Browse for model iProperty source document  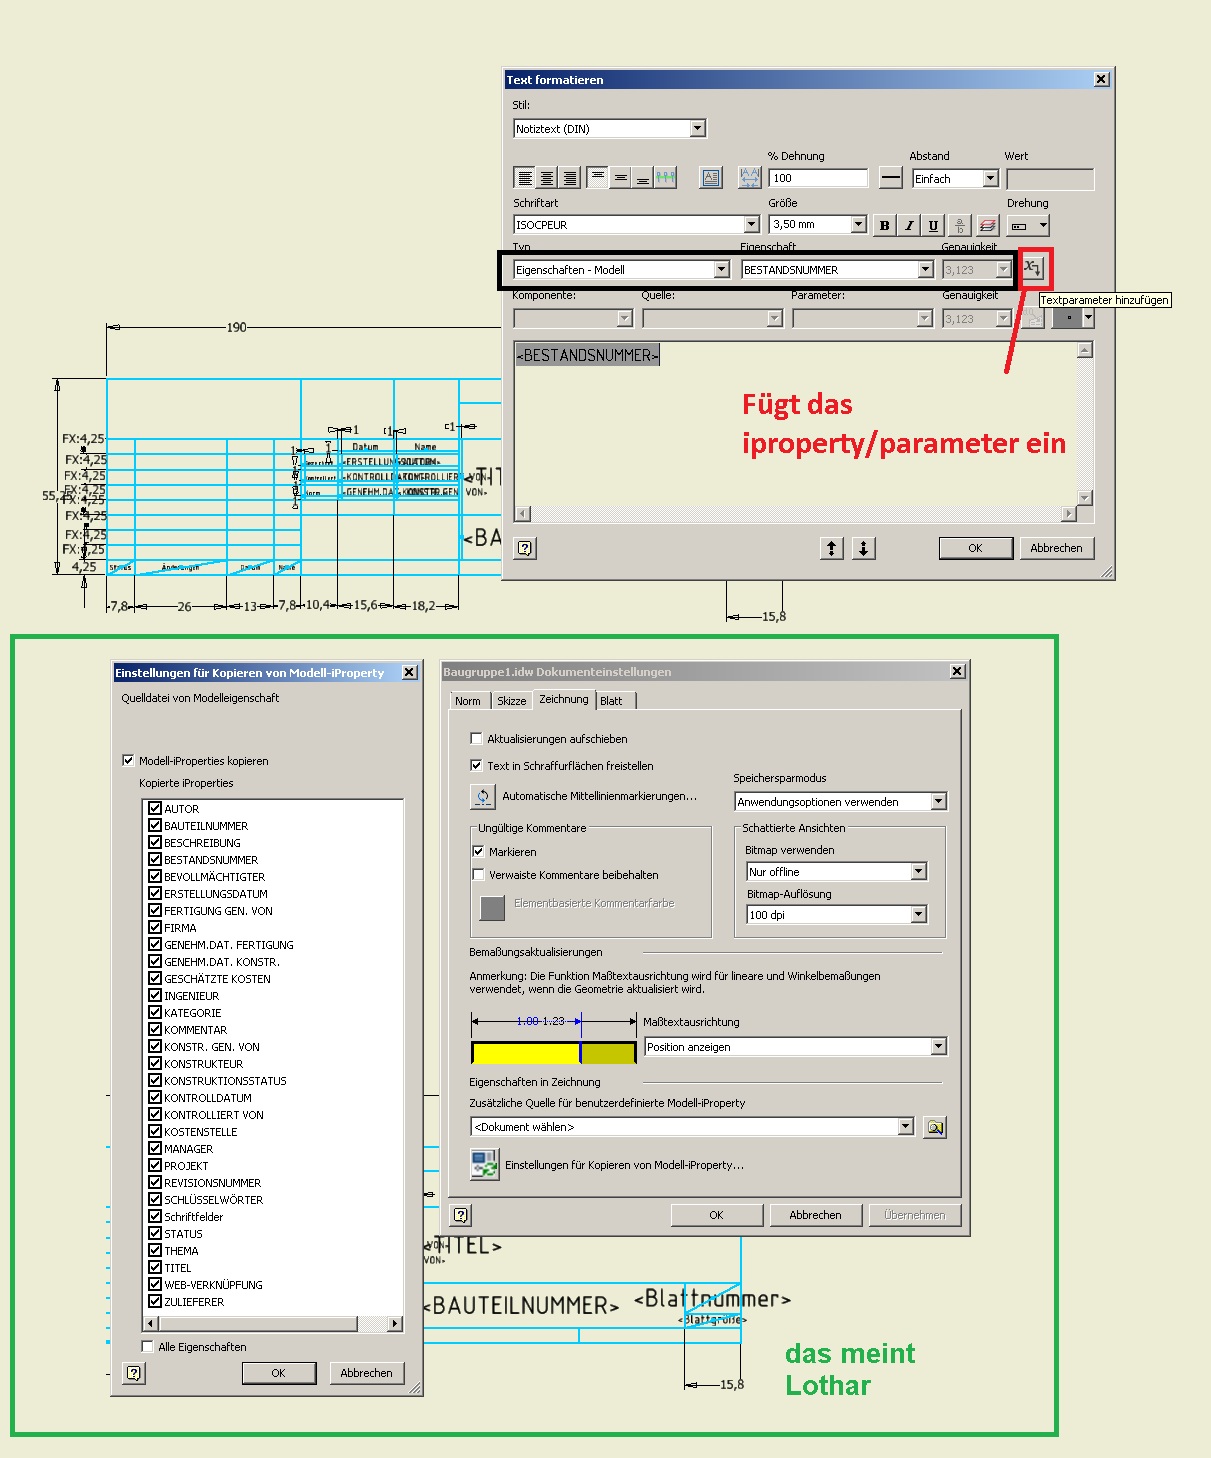click(x=935, y=1127)
